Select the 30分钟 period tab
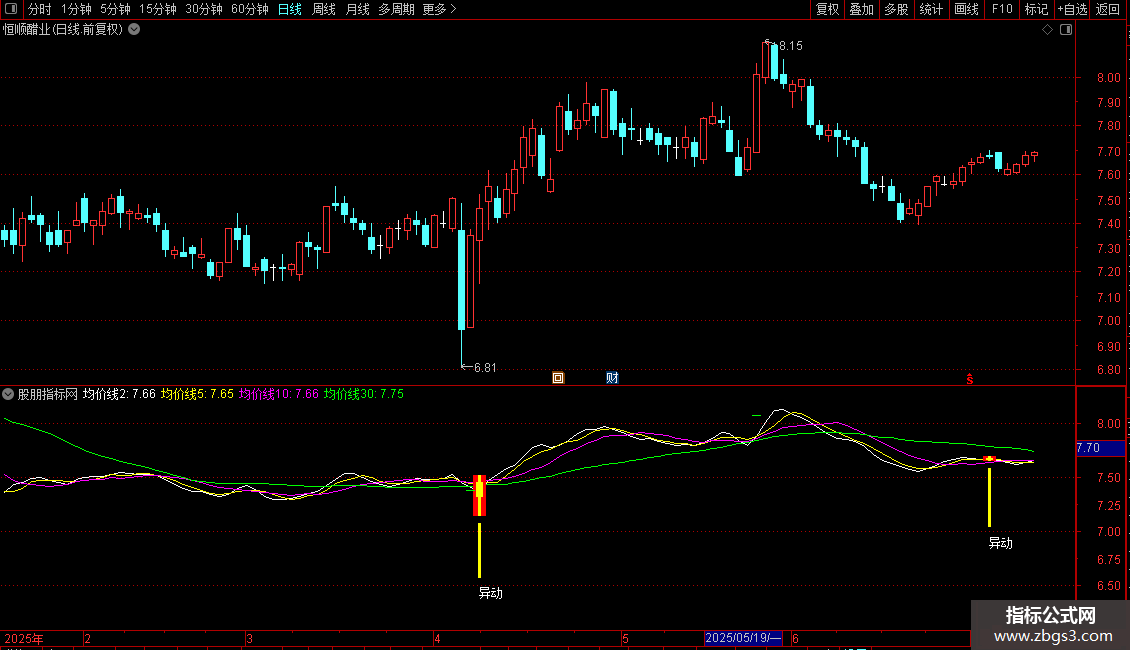This screenshot has width=1130, height=650. (203, 9)
